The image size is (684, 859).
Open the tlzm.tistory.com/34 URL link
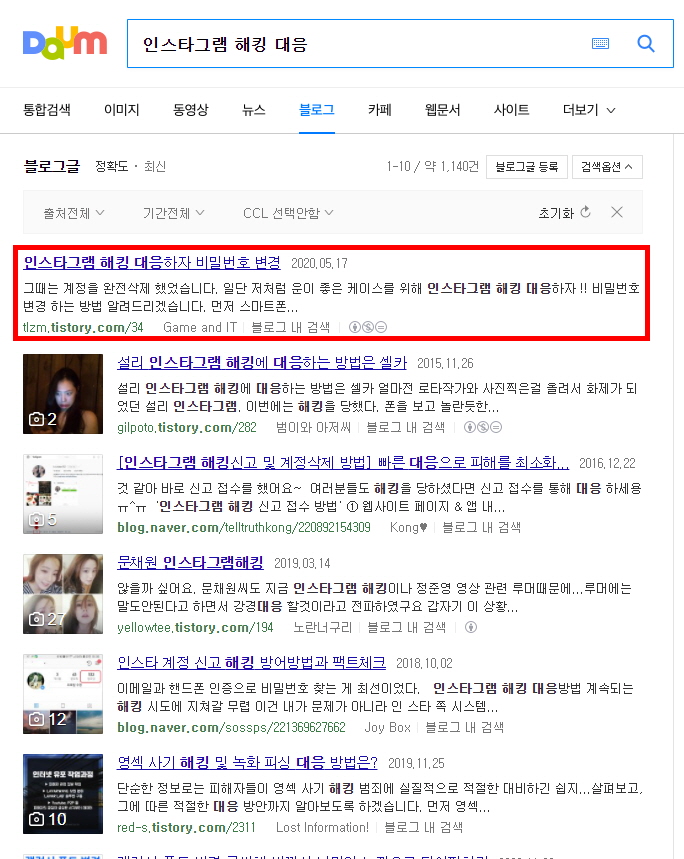coord(83,328)
